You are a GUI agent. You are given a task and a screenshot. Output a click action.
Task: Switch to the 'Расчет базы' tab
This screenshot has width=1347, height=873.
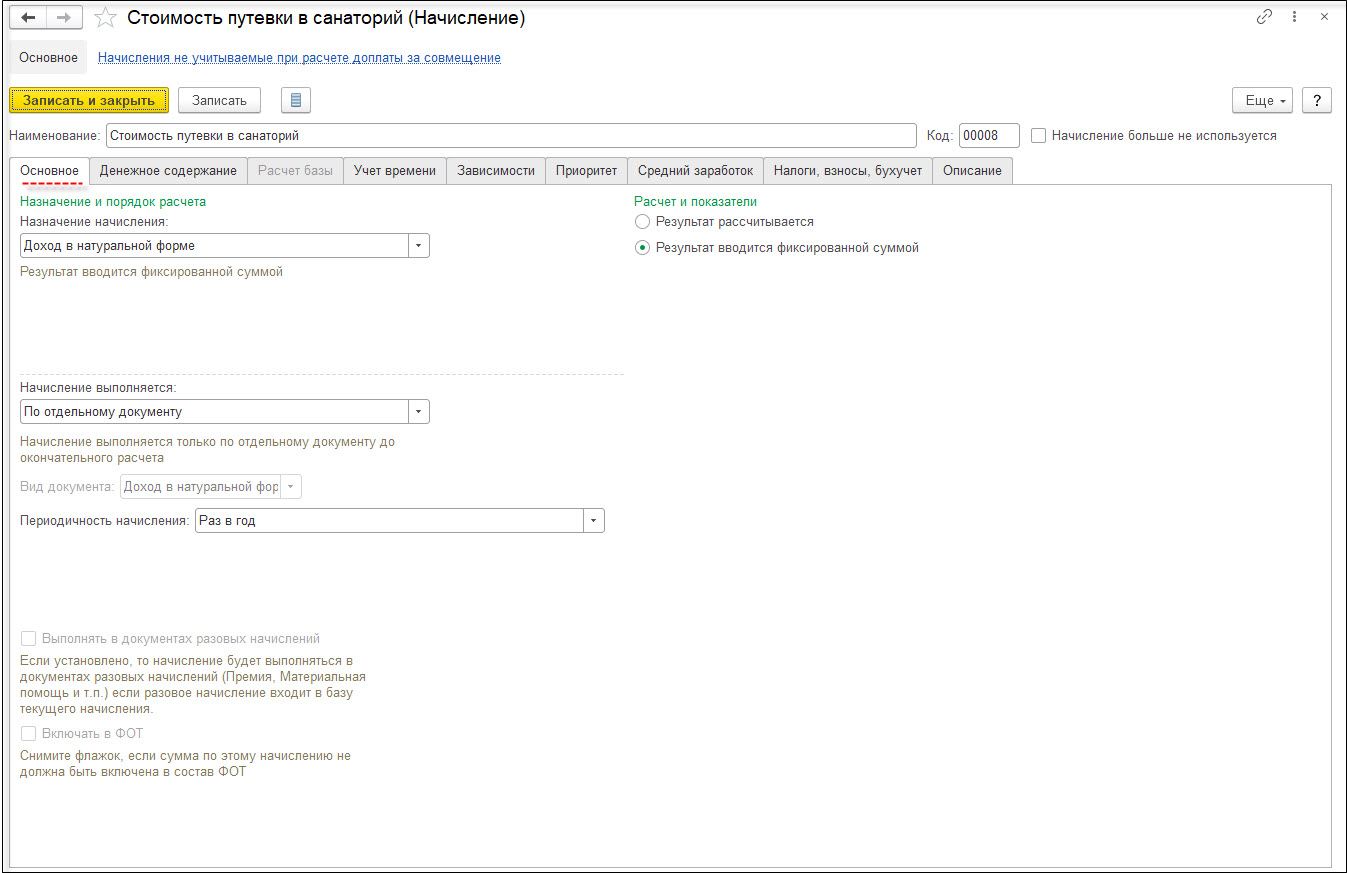click(295, 170)
